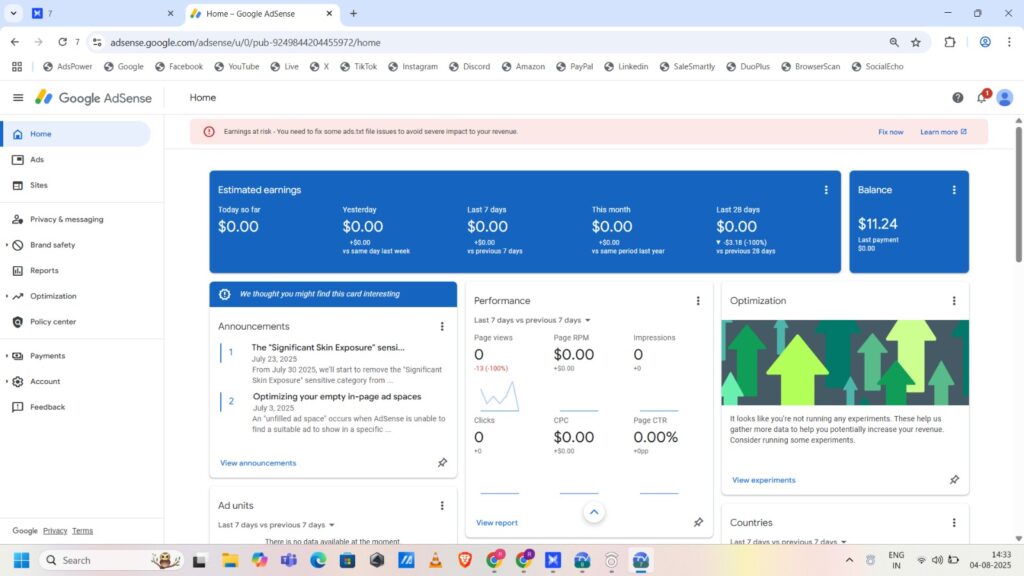Screen dimensions: 1024x576
Task: Open the PayPal bookmark
Action: click(x=575, y=67)
